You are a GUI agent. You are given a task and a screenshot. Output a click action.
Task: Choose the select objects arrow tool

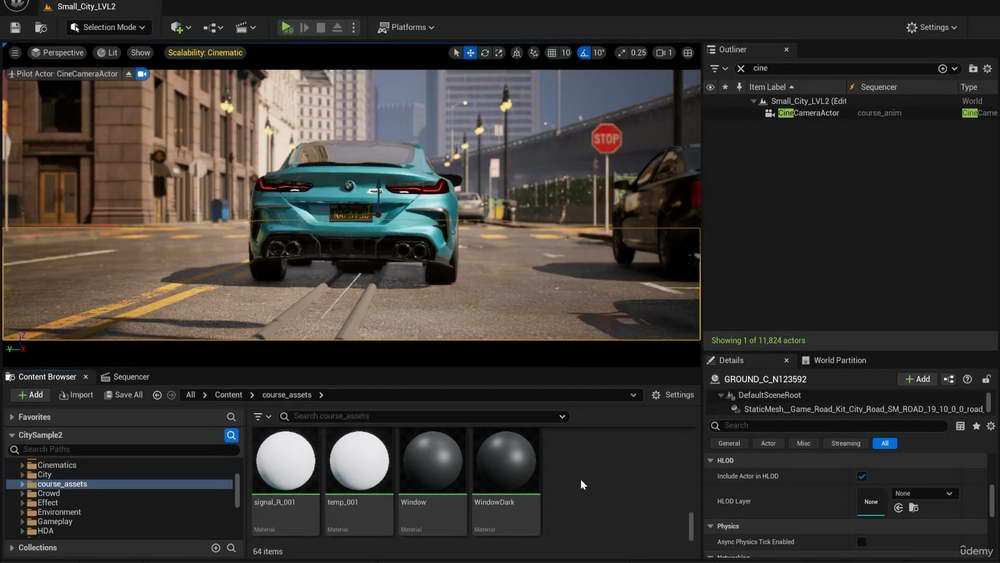455,53
